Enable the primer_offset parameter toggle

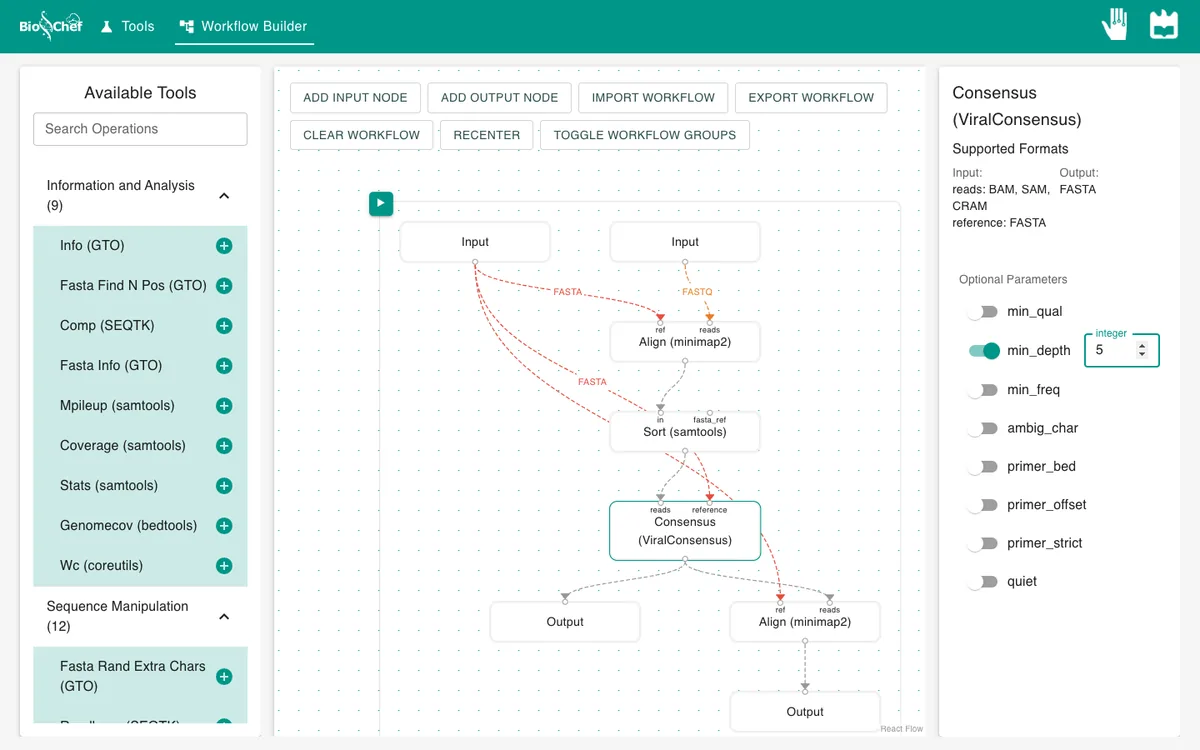[984, 505]
